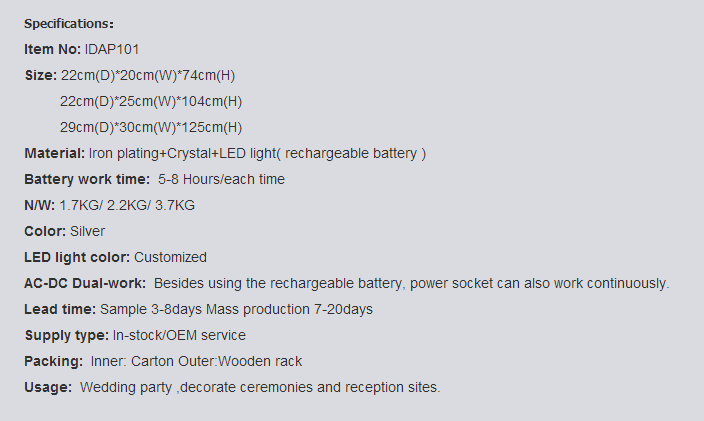
Task: Click the Item No label
Action: pyautogui.click(x=53, y=49)
